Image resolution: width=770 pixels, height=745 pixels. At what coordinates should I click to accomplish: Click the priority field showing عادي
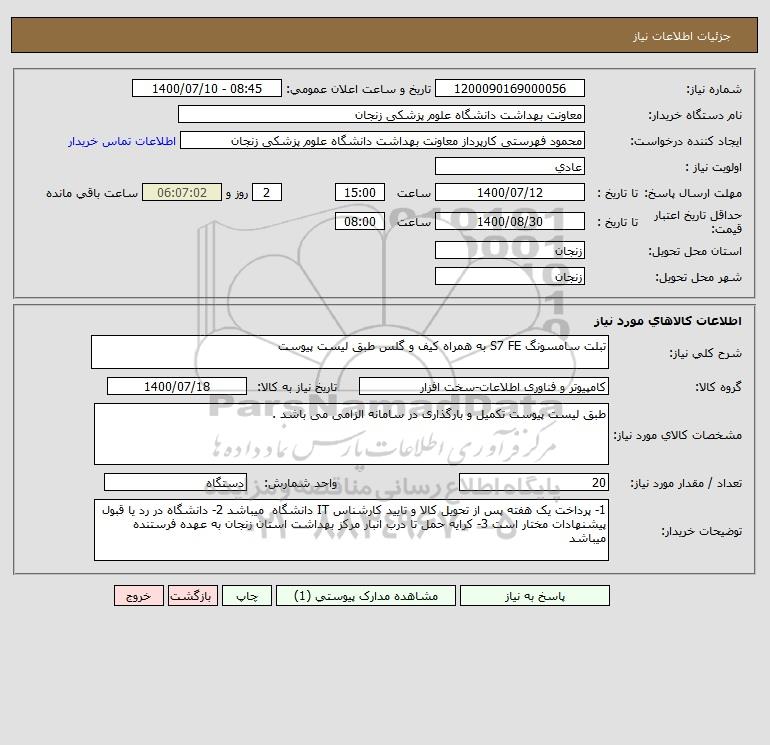pyautogui.click(x=510, y=166)
